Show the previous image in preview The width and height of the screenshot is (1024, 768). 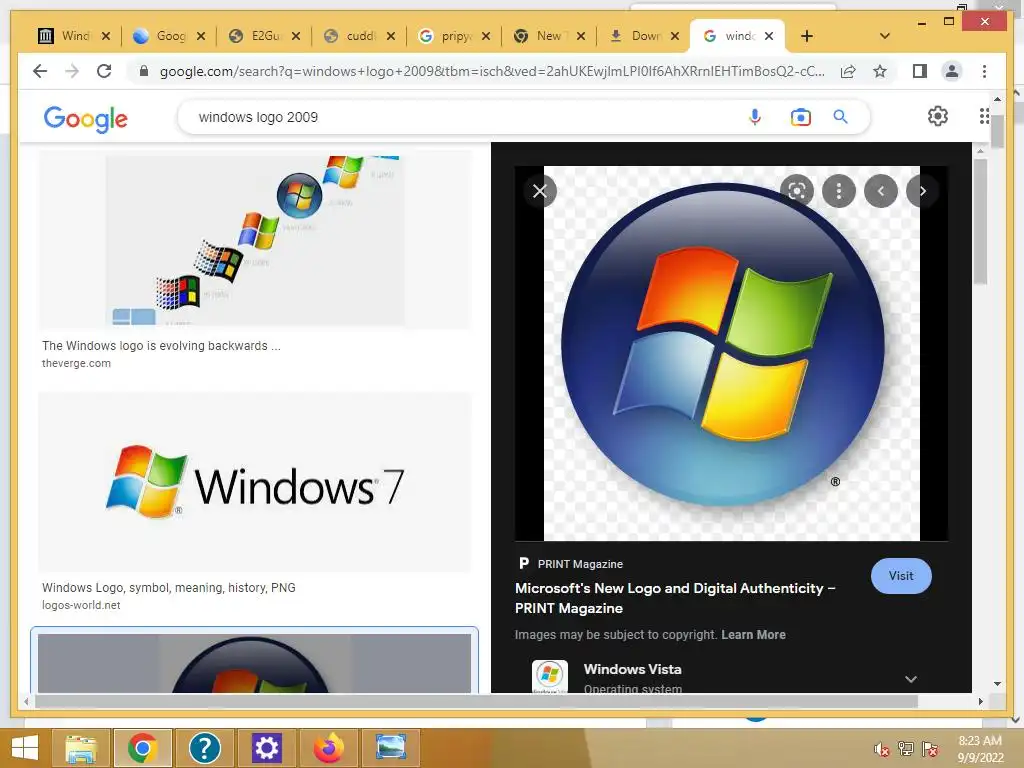click(880, 191)
